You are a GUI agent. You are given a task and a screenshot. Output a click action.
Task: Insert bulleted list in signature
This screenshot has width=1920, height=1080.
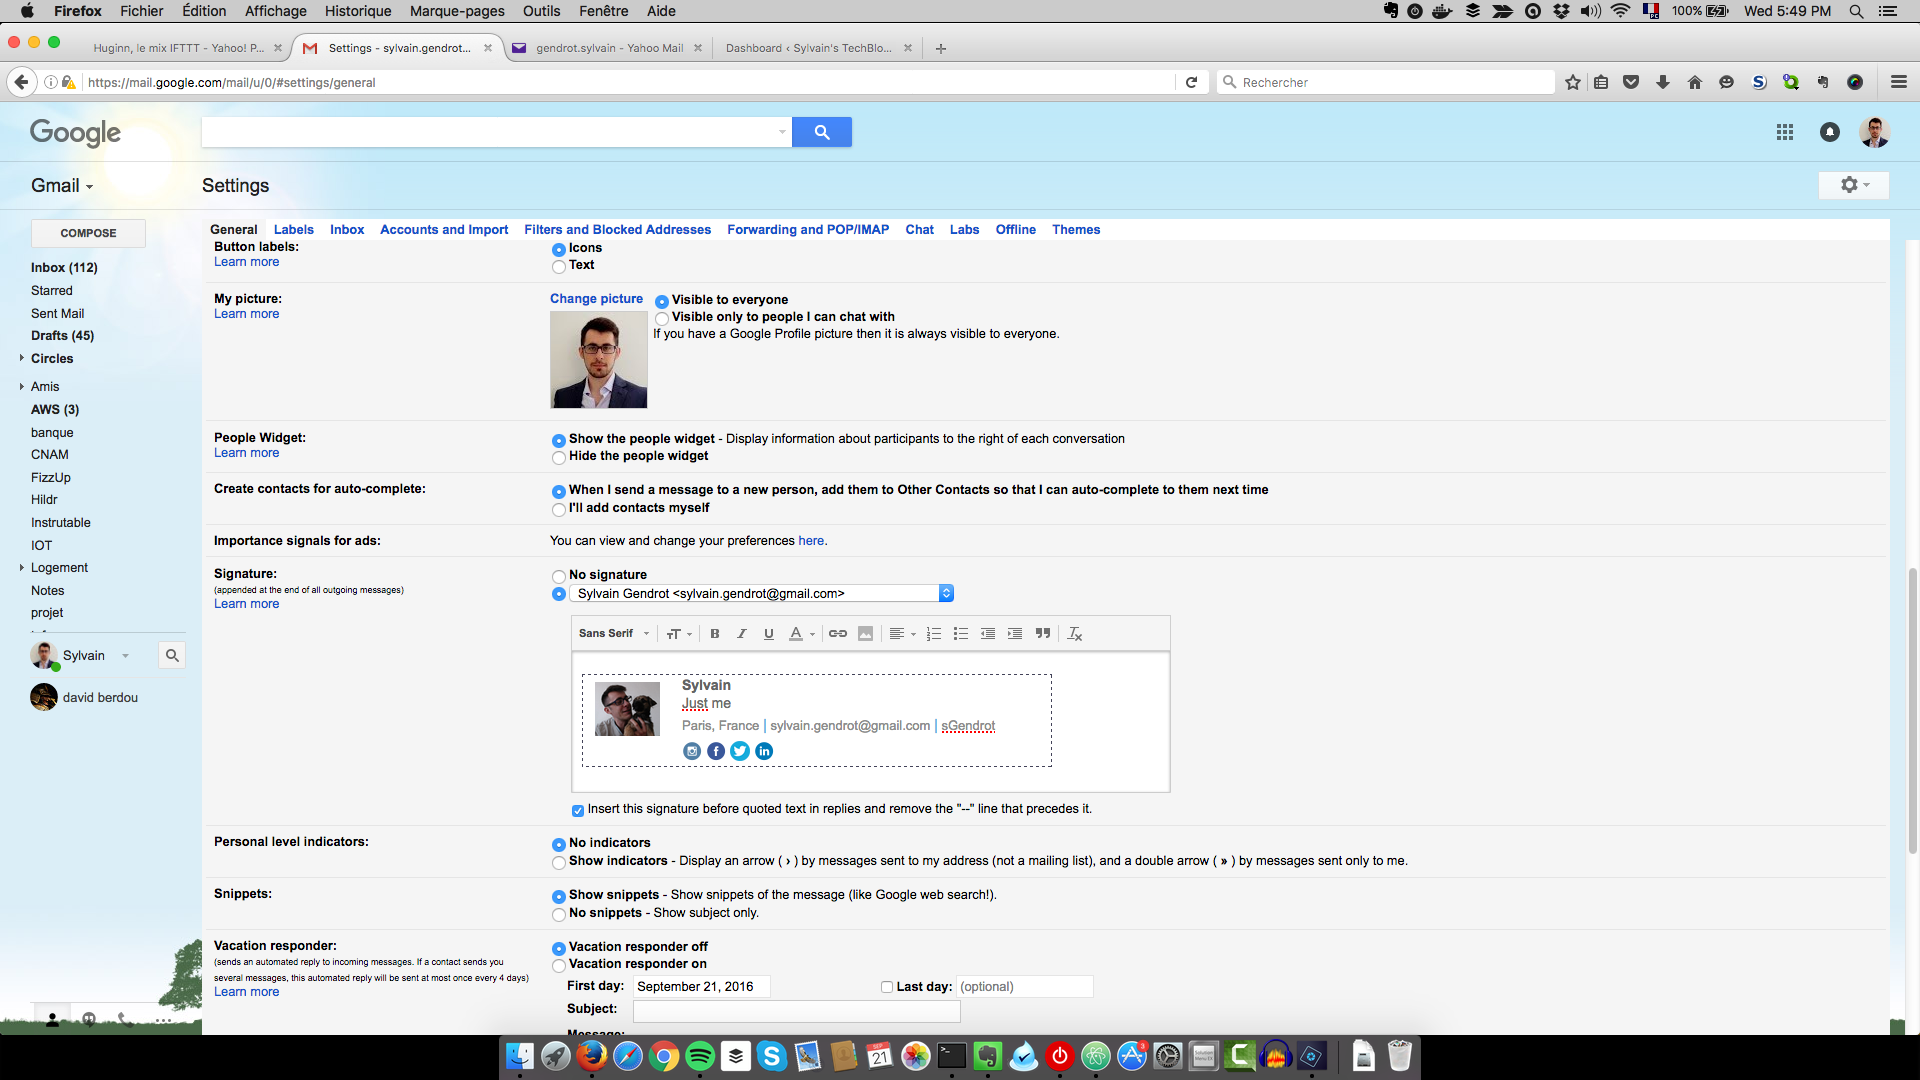(961, 634)
